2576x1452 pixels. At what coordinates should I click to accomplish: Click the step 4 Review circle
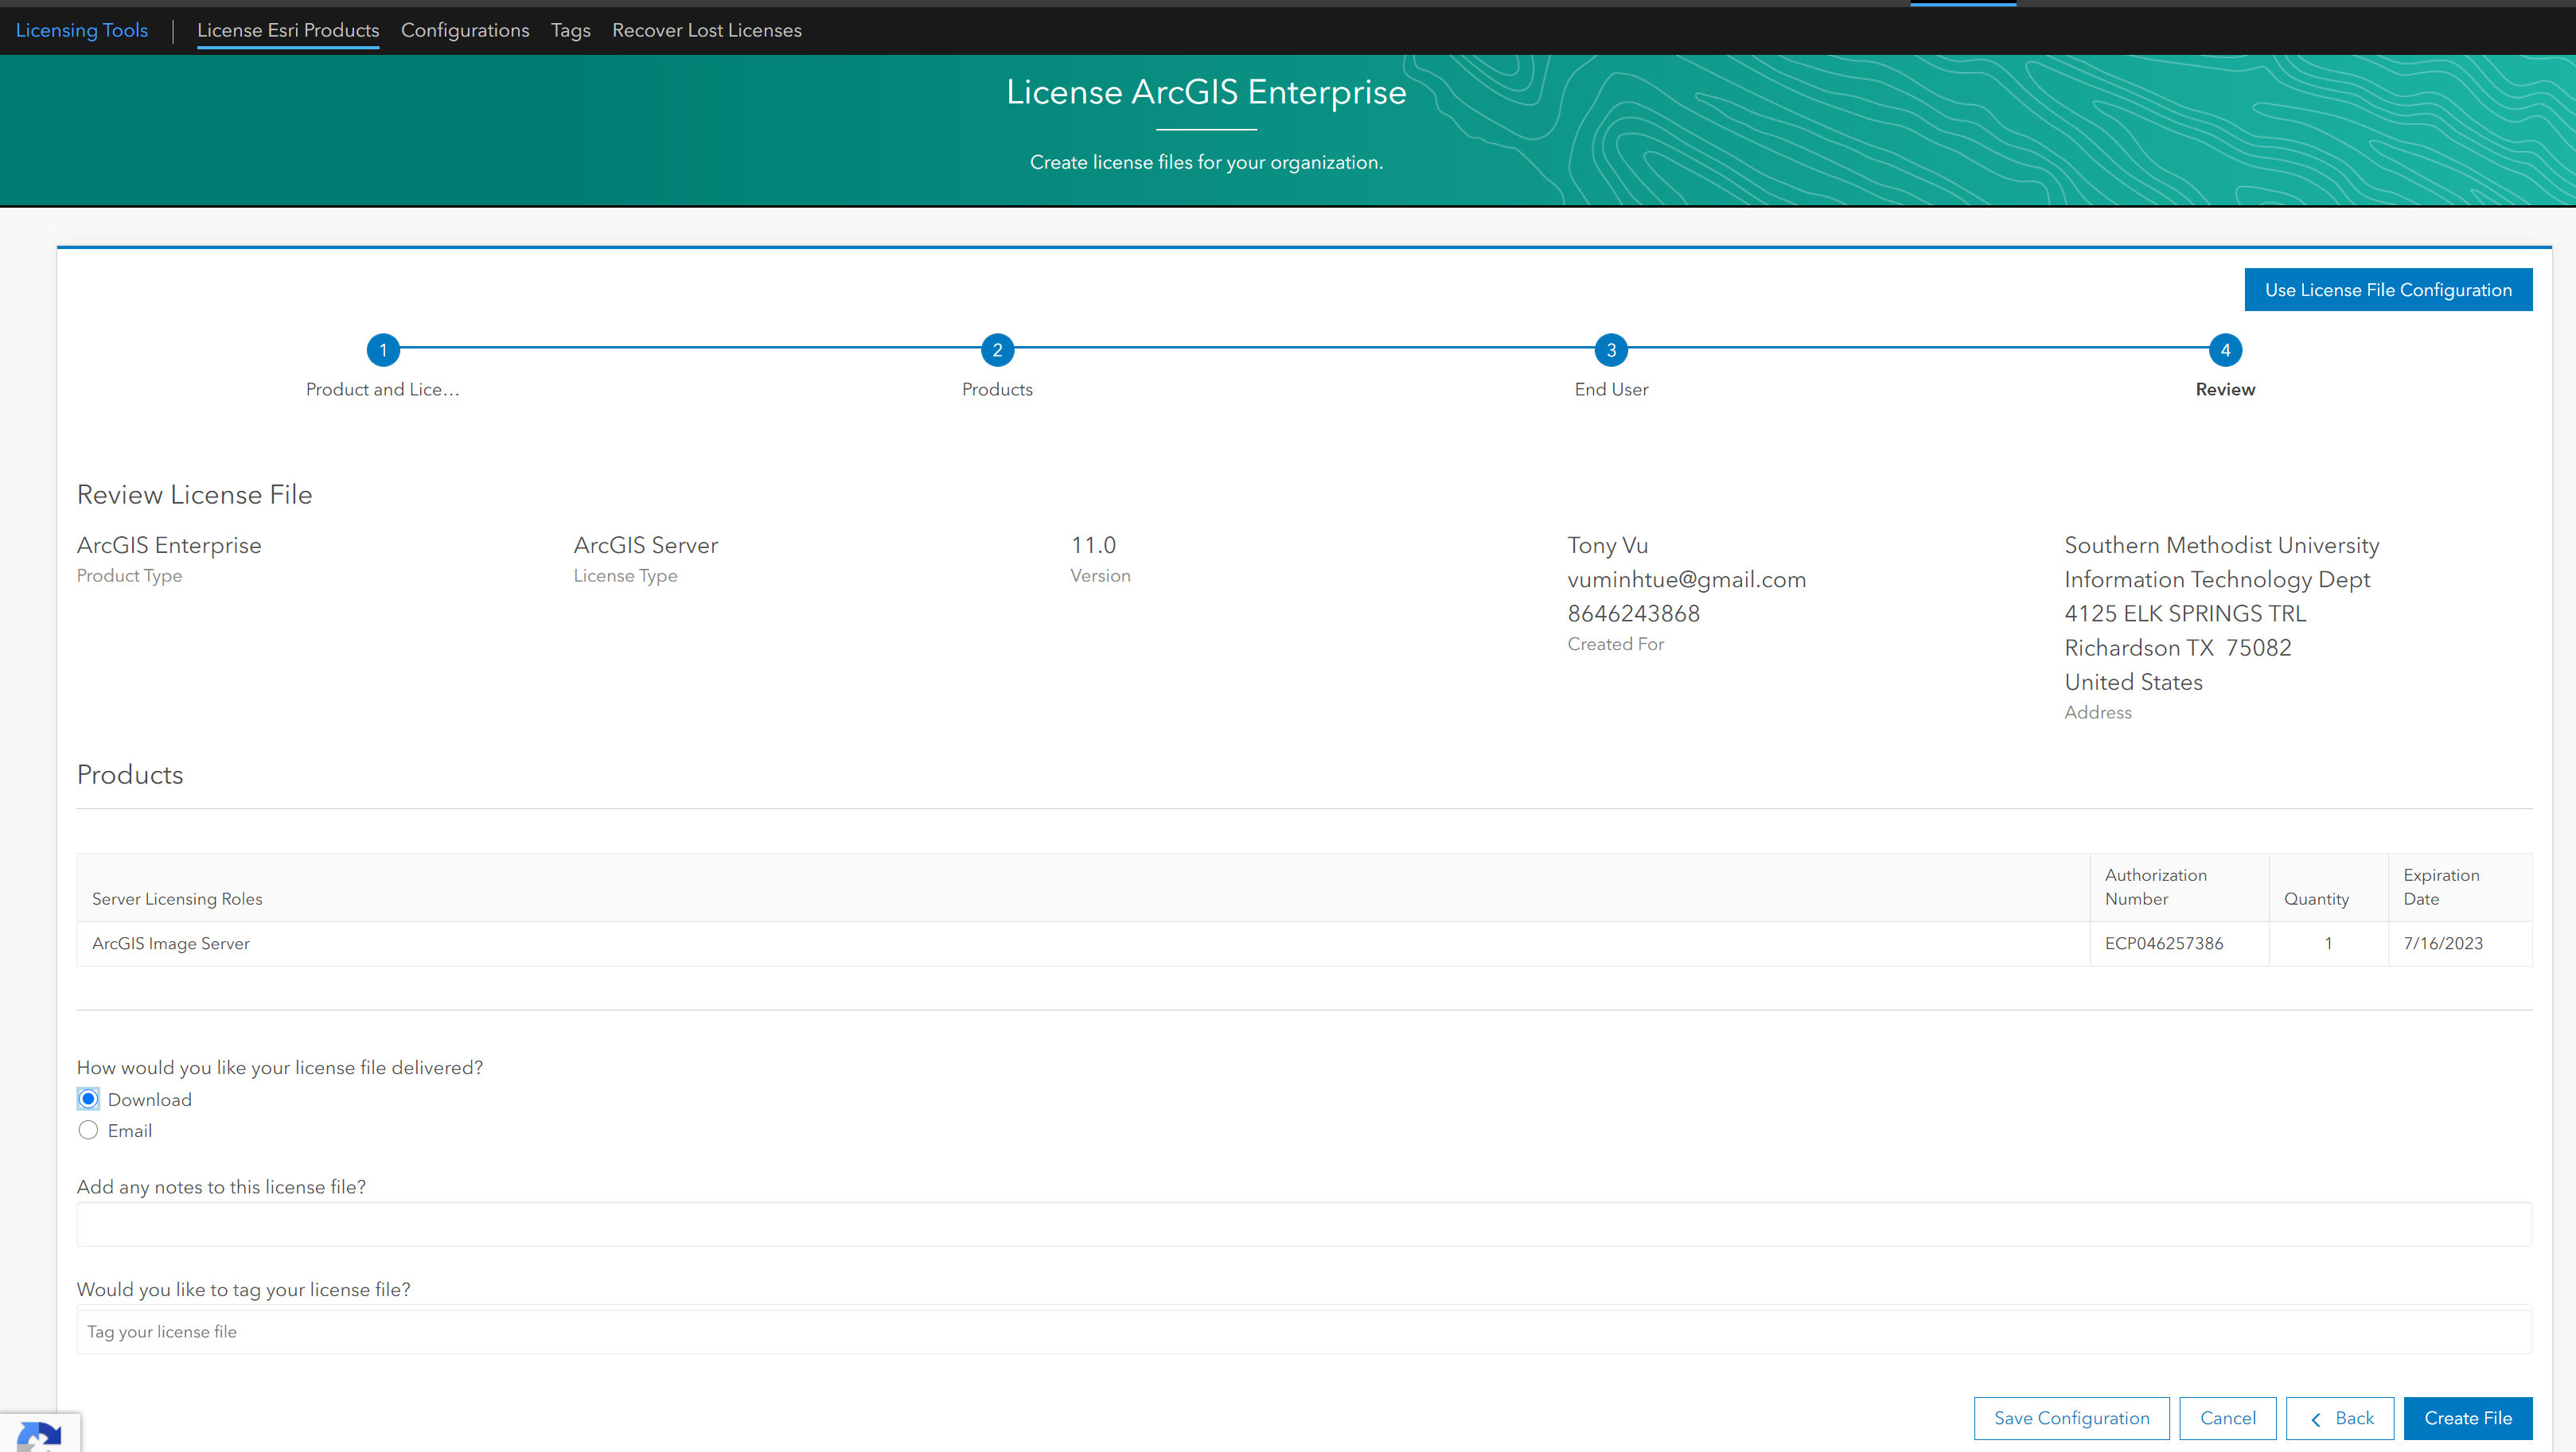coord(2225,350)
